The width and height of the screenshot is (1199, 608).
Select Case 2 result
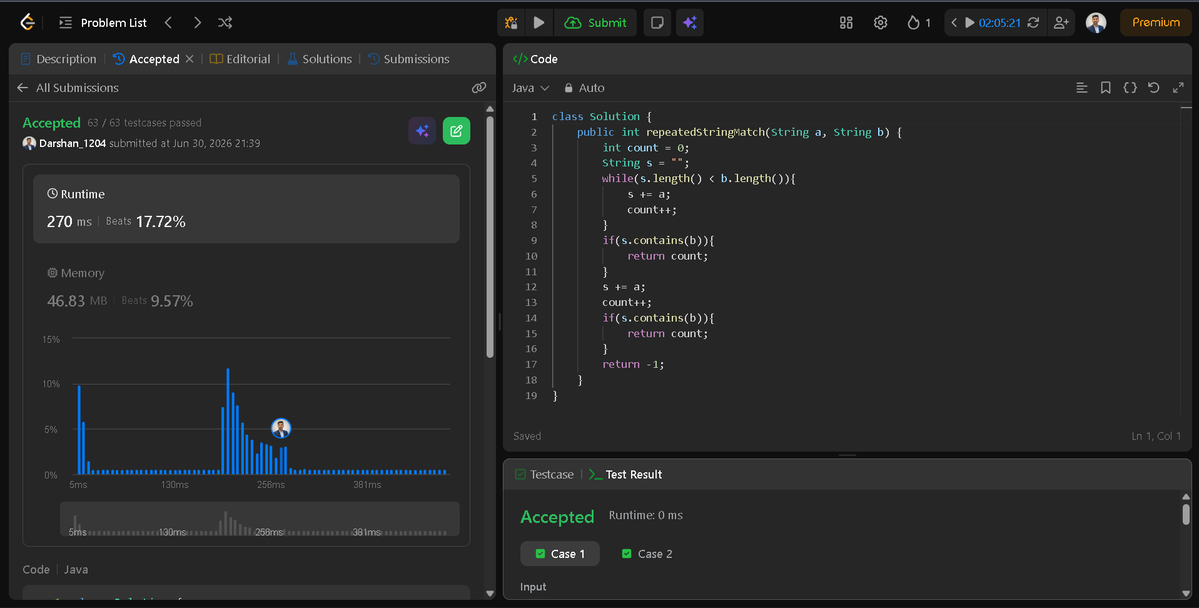click(647, 554)
